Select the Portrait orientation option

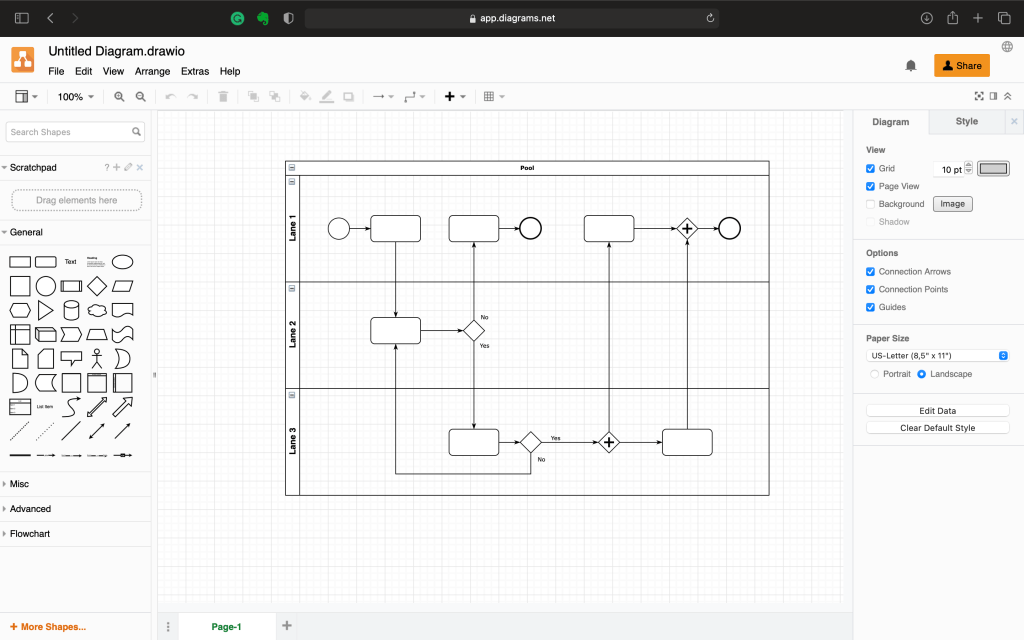coord(875,374)
